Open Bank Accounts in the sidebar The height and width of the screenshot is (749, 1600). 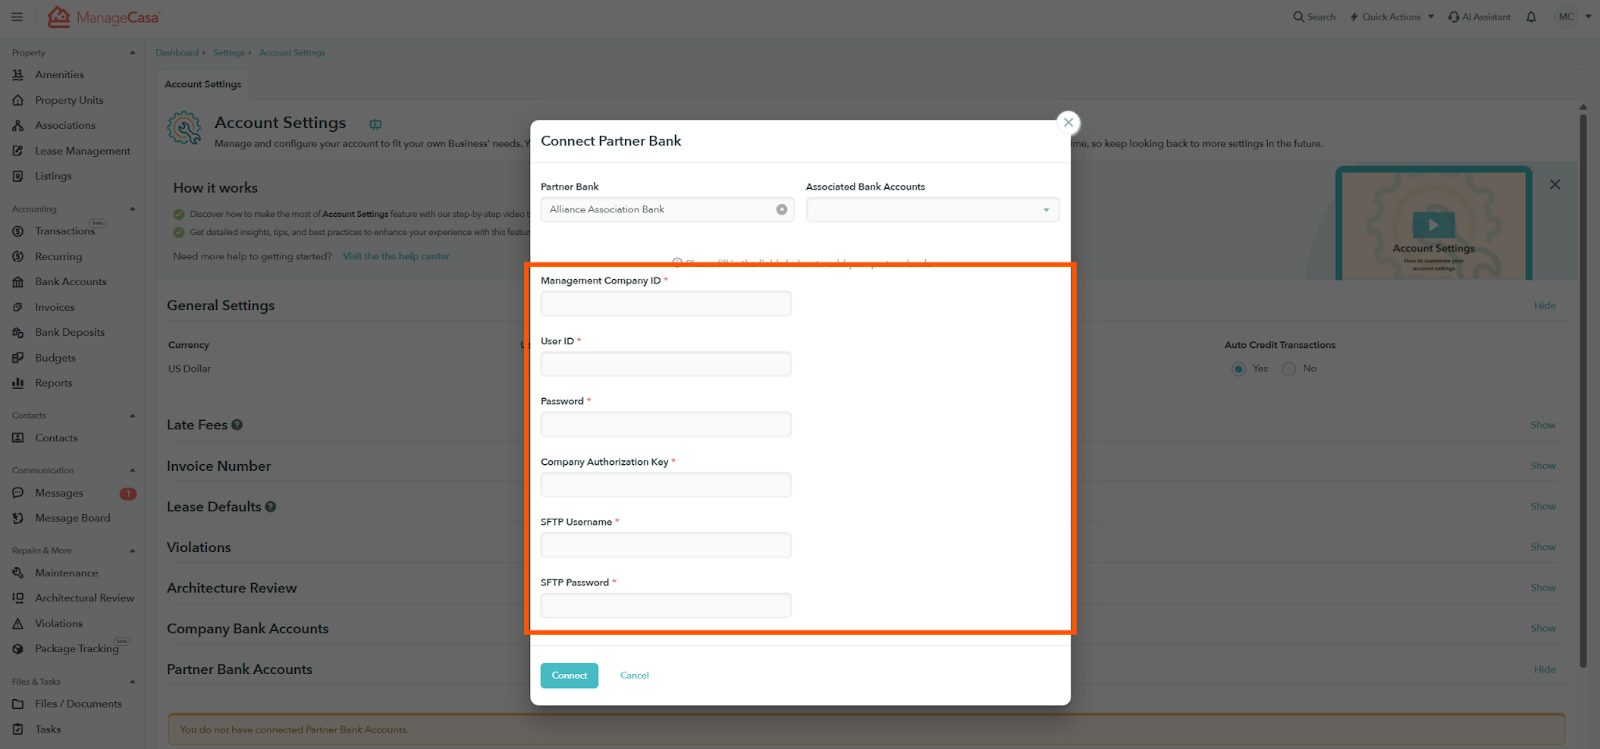(70, 282)
